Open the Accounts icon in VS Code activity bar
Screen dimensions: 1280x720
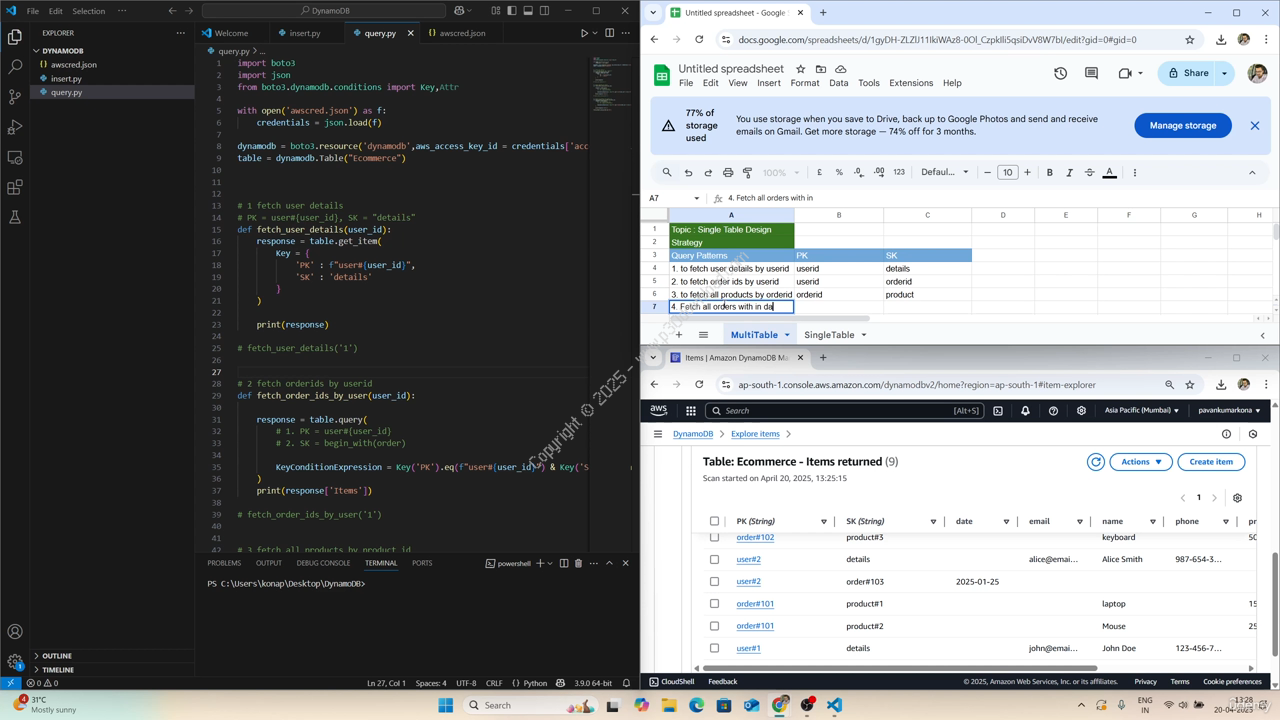pyautogui.click(x=15, y=632)
